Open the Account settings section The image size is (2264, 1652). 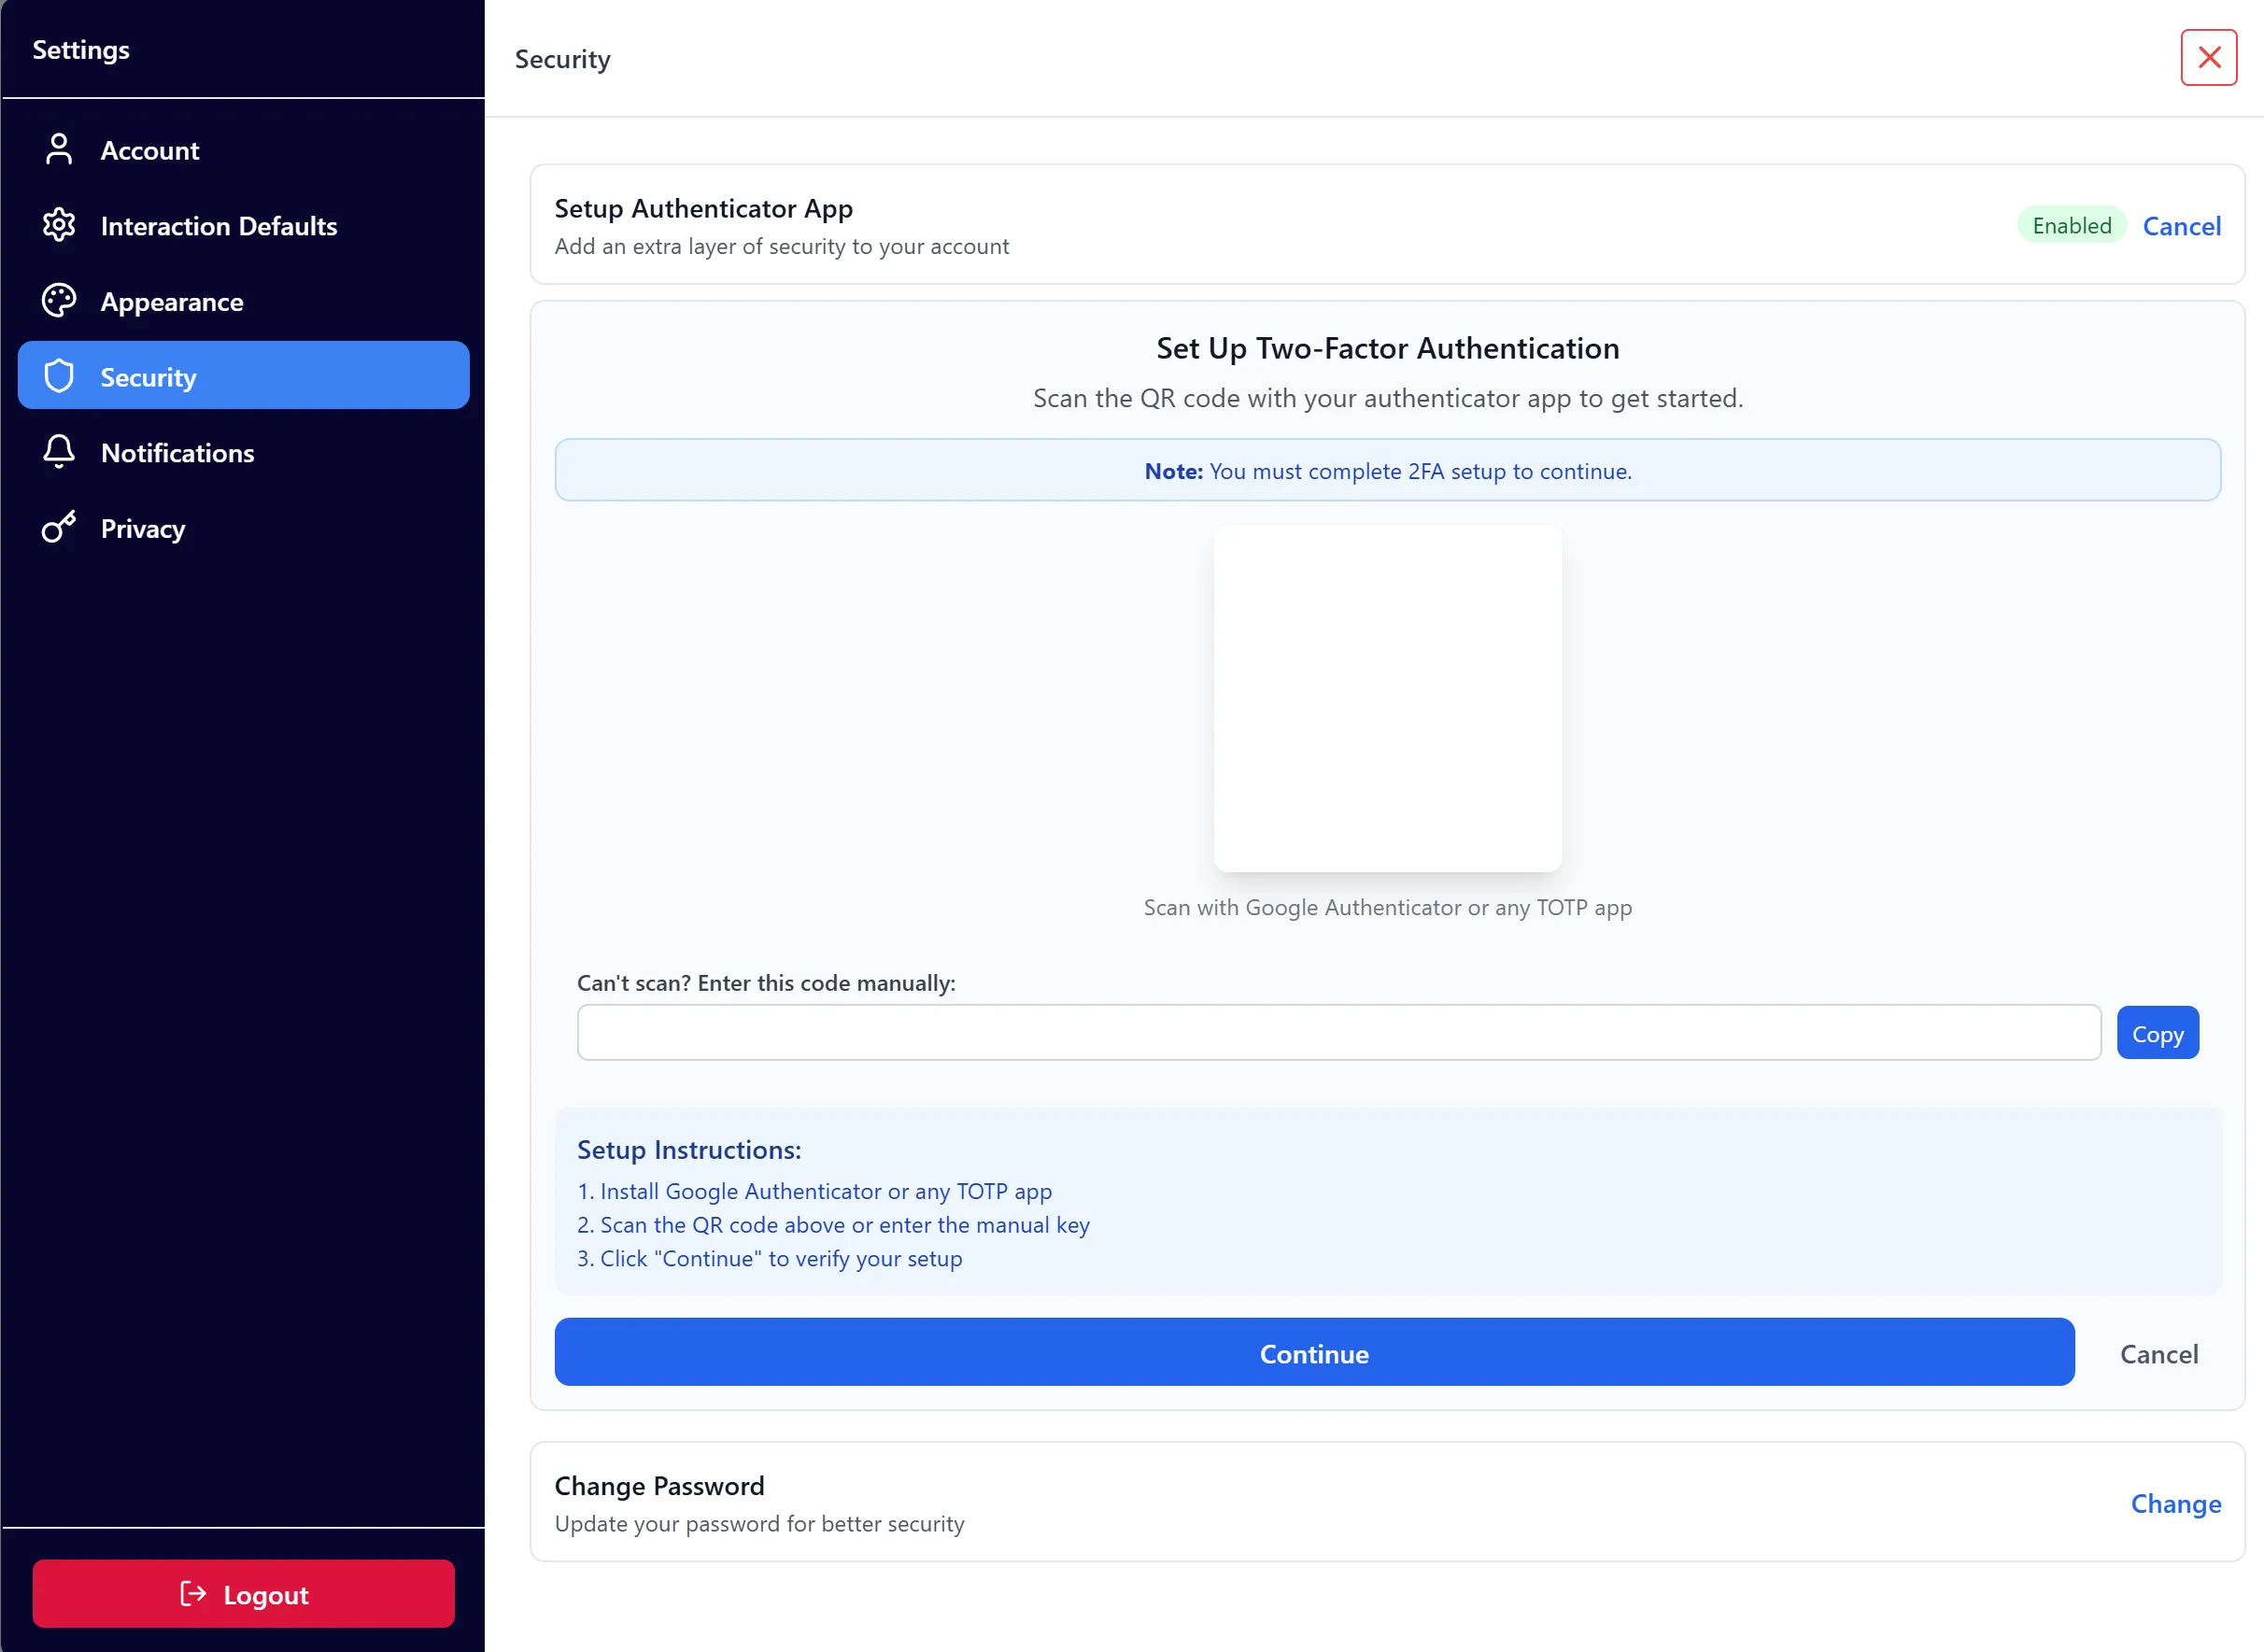click(x=150, y=151)
